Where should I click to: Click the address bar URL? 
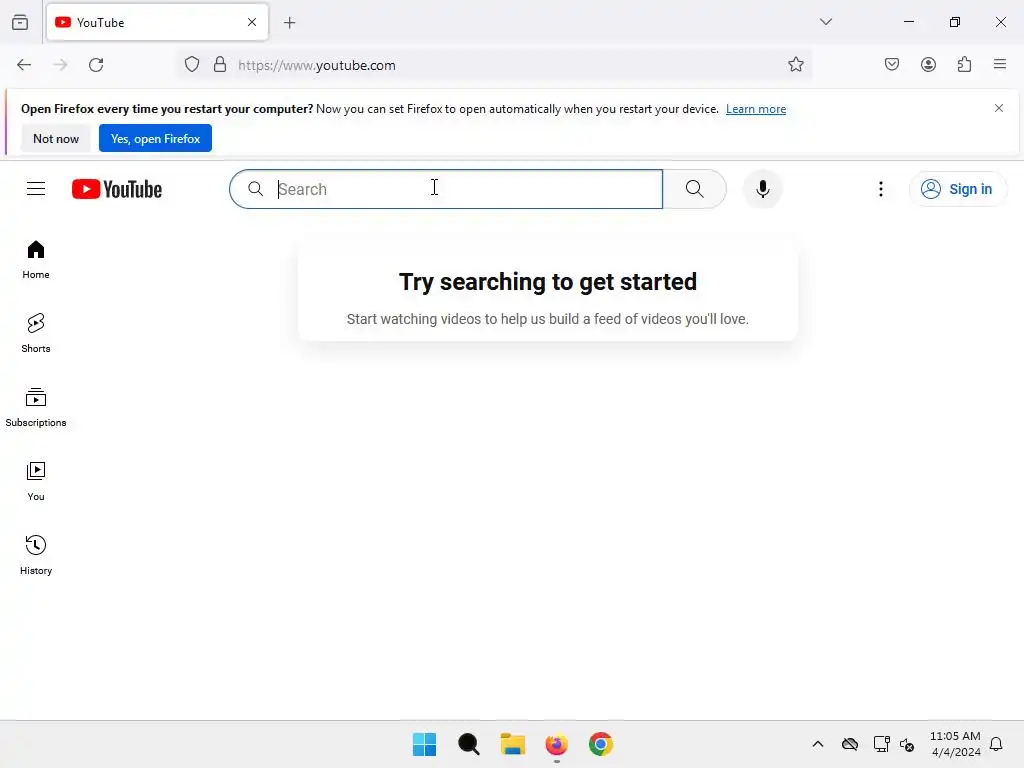tap(317, 65)
